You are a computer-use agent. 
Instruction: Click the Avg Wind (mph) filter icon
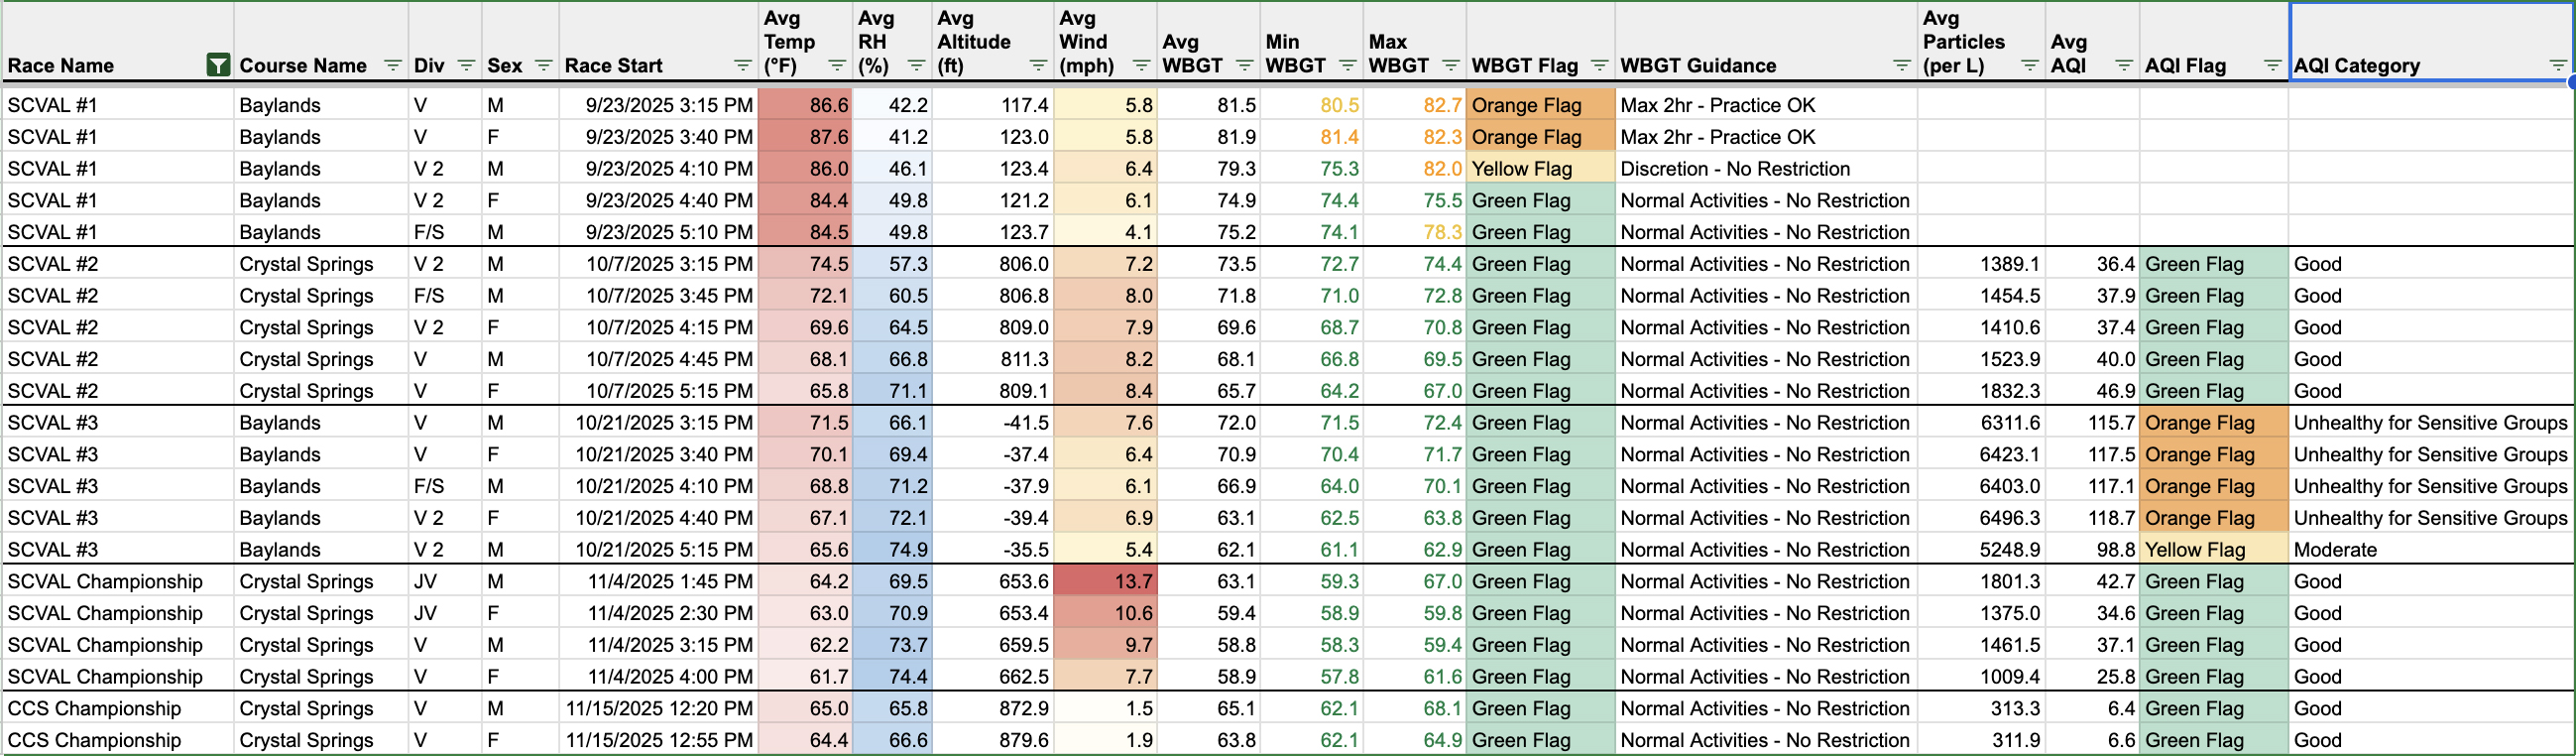point(1141,66)
